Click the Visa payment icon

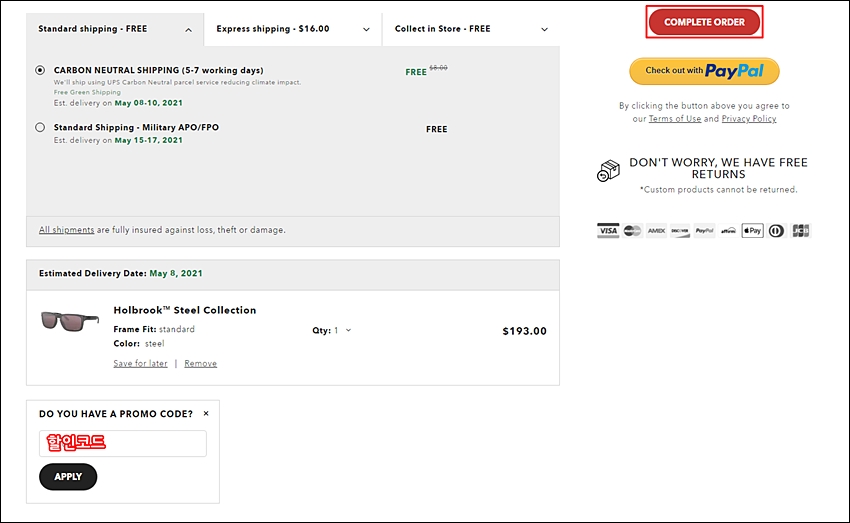tap(608, 231)
